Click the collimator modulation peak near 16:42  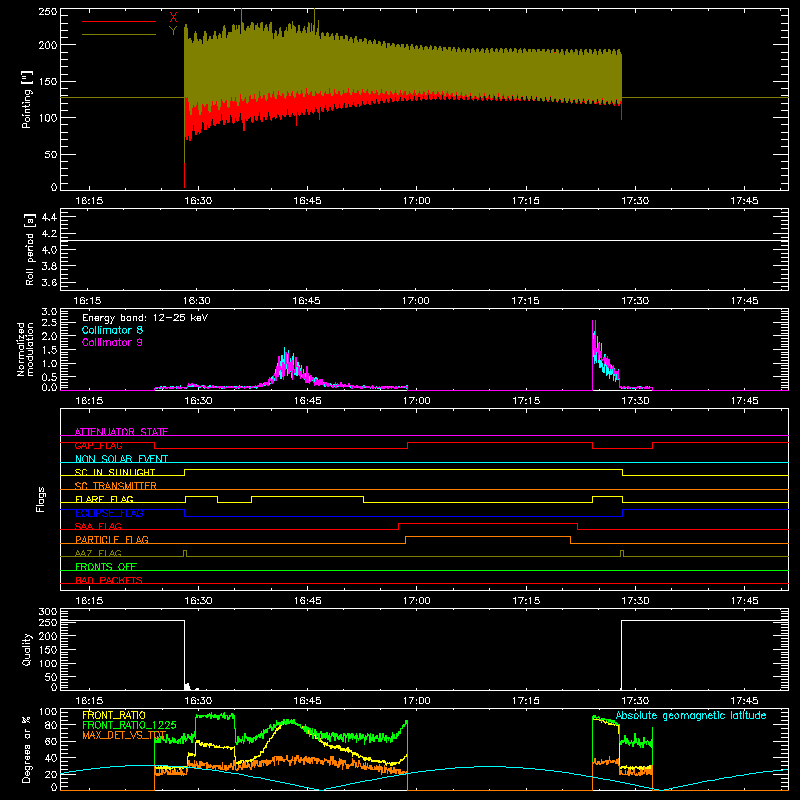pyautogui.click(x=287, y=365)
